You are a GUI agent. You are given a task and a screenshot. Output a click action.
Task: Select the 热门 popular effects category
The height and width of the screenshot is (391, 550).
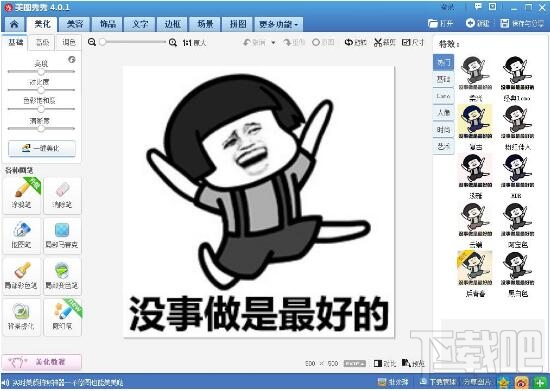(x=444, y=63)
